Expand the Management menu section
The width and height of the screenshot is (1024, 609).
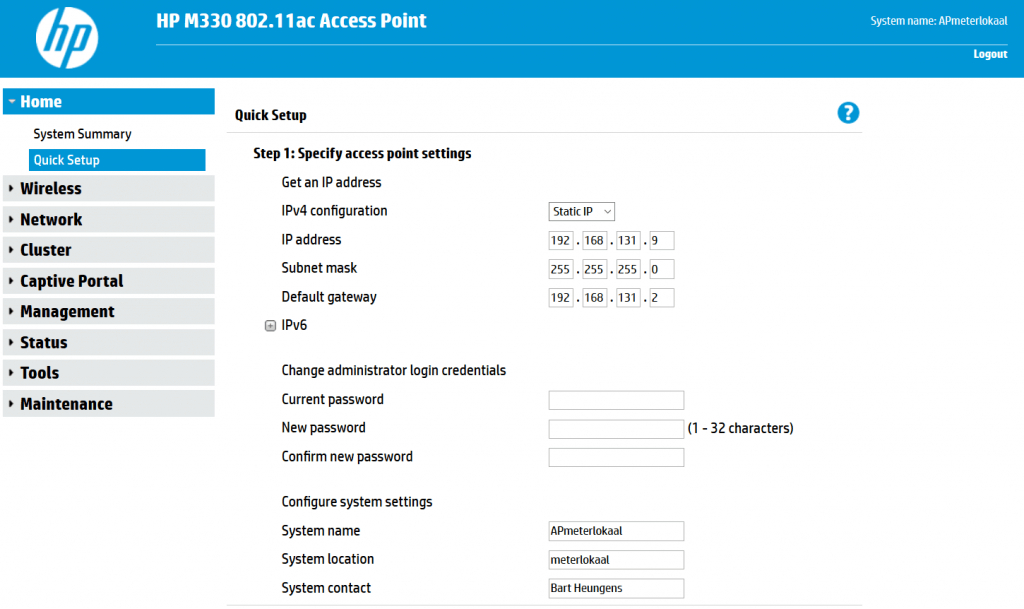(108, 311)
